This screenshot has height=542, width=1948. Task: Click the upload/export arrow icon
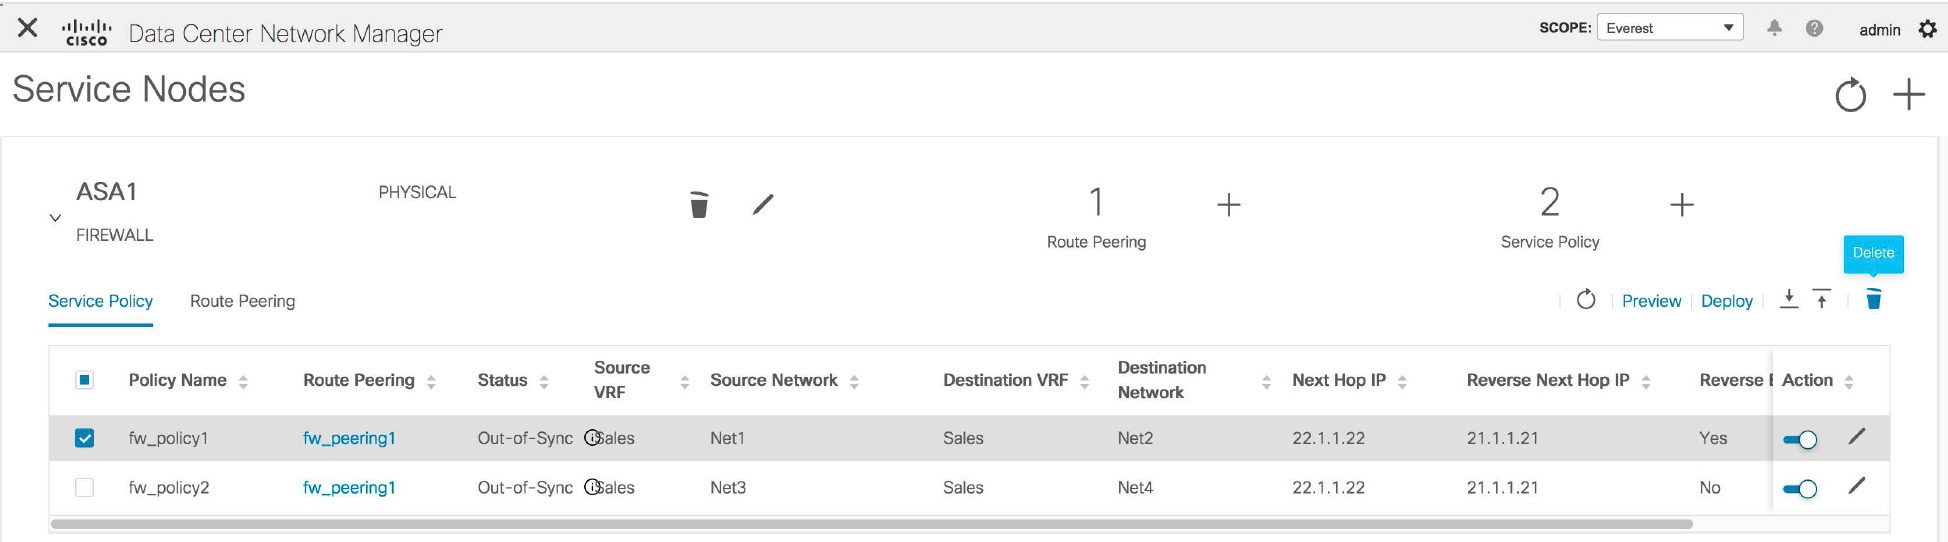click(x=1822, y=299)
